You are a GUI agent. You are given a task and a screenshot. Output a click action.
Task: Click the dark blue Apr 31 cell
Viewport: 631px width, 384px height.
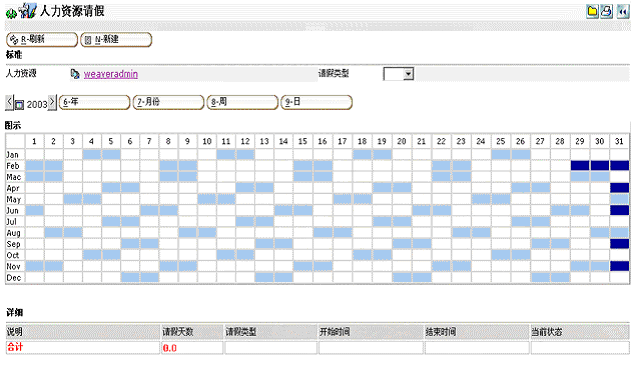coord(619,188)
